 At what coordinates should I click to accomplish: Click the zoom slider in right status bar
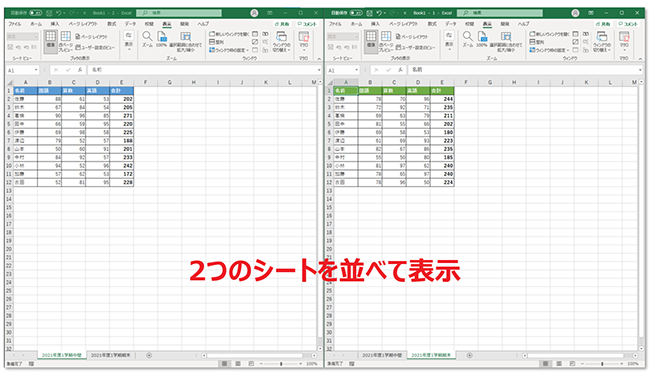602,364
